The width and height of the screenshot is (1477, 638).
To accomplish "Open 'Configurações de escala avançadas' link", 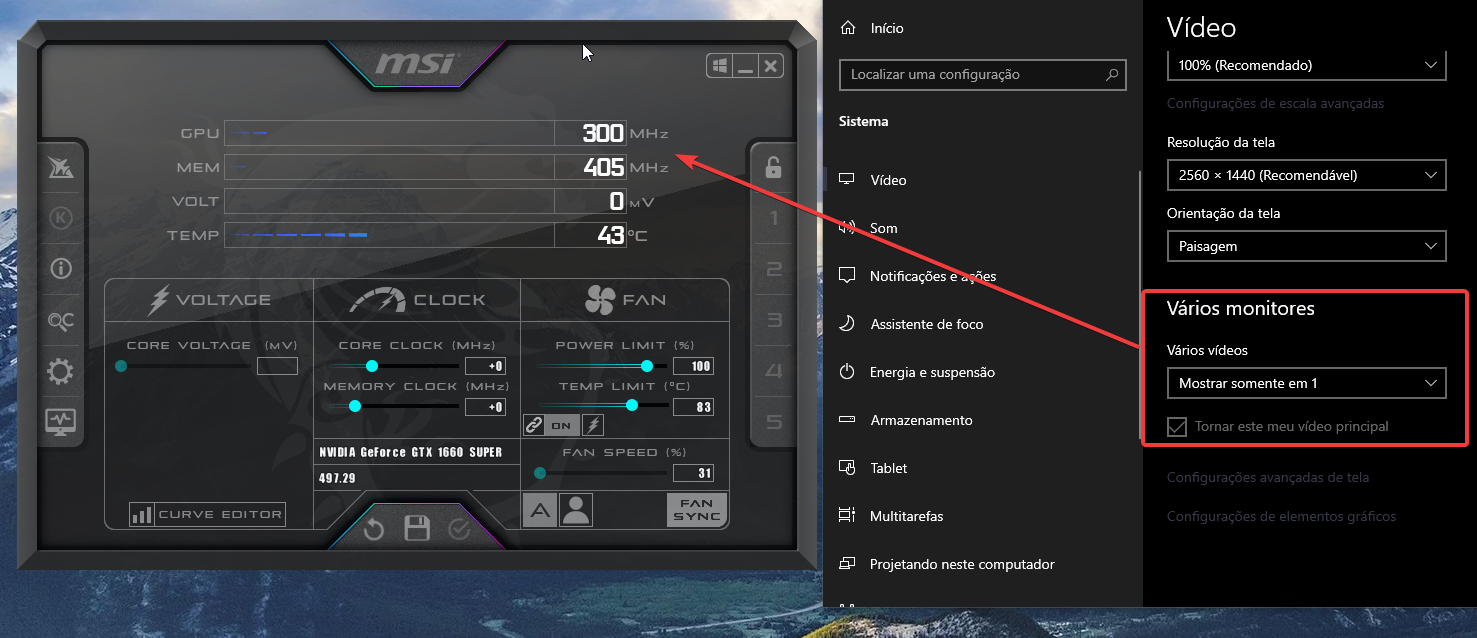I will [1275, 103].
